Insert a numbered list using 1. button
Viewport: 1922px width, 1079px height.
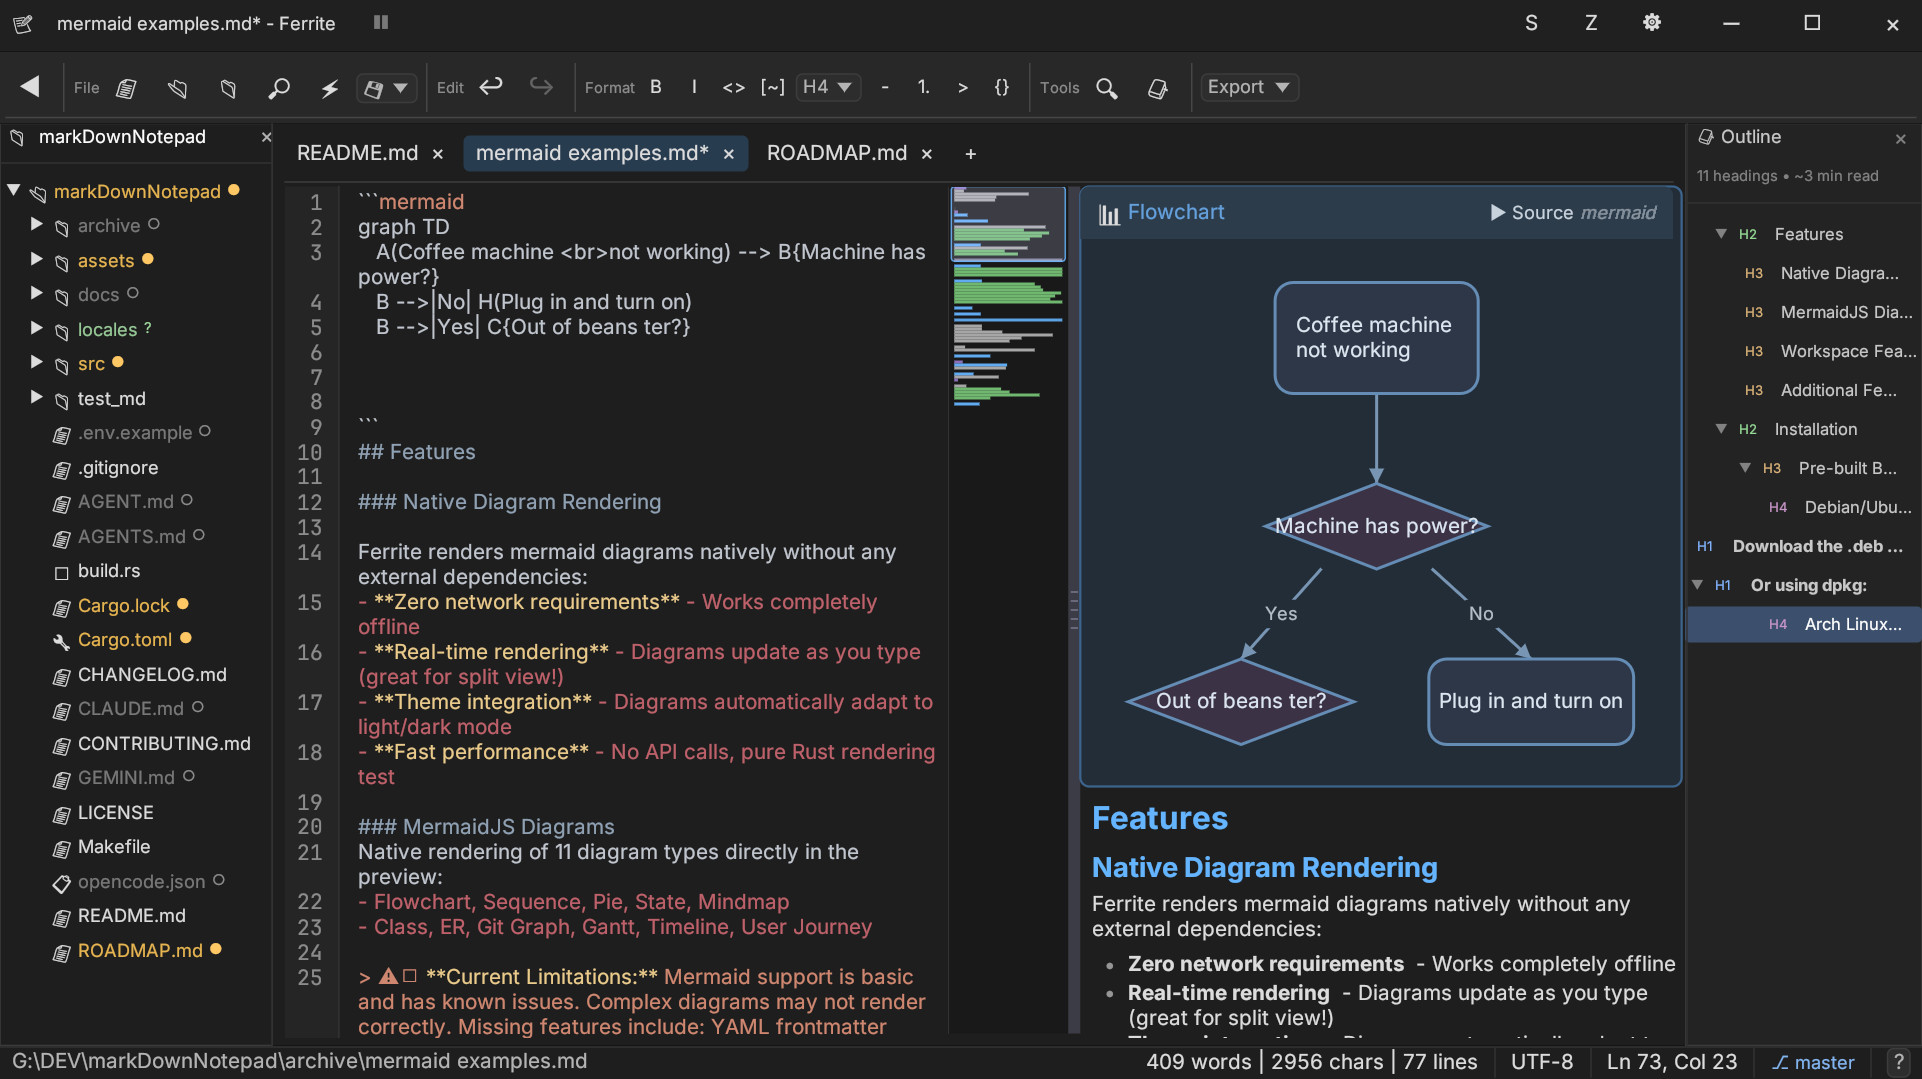pos(923,87)
